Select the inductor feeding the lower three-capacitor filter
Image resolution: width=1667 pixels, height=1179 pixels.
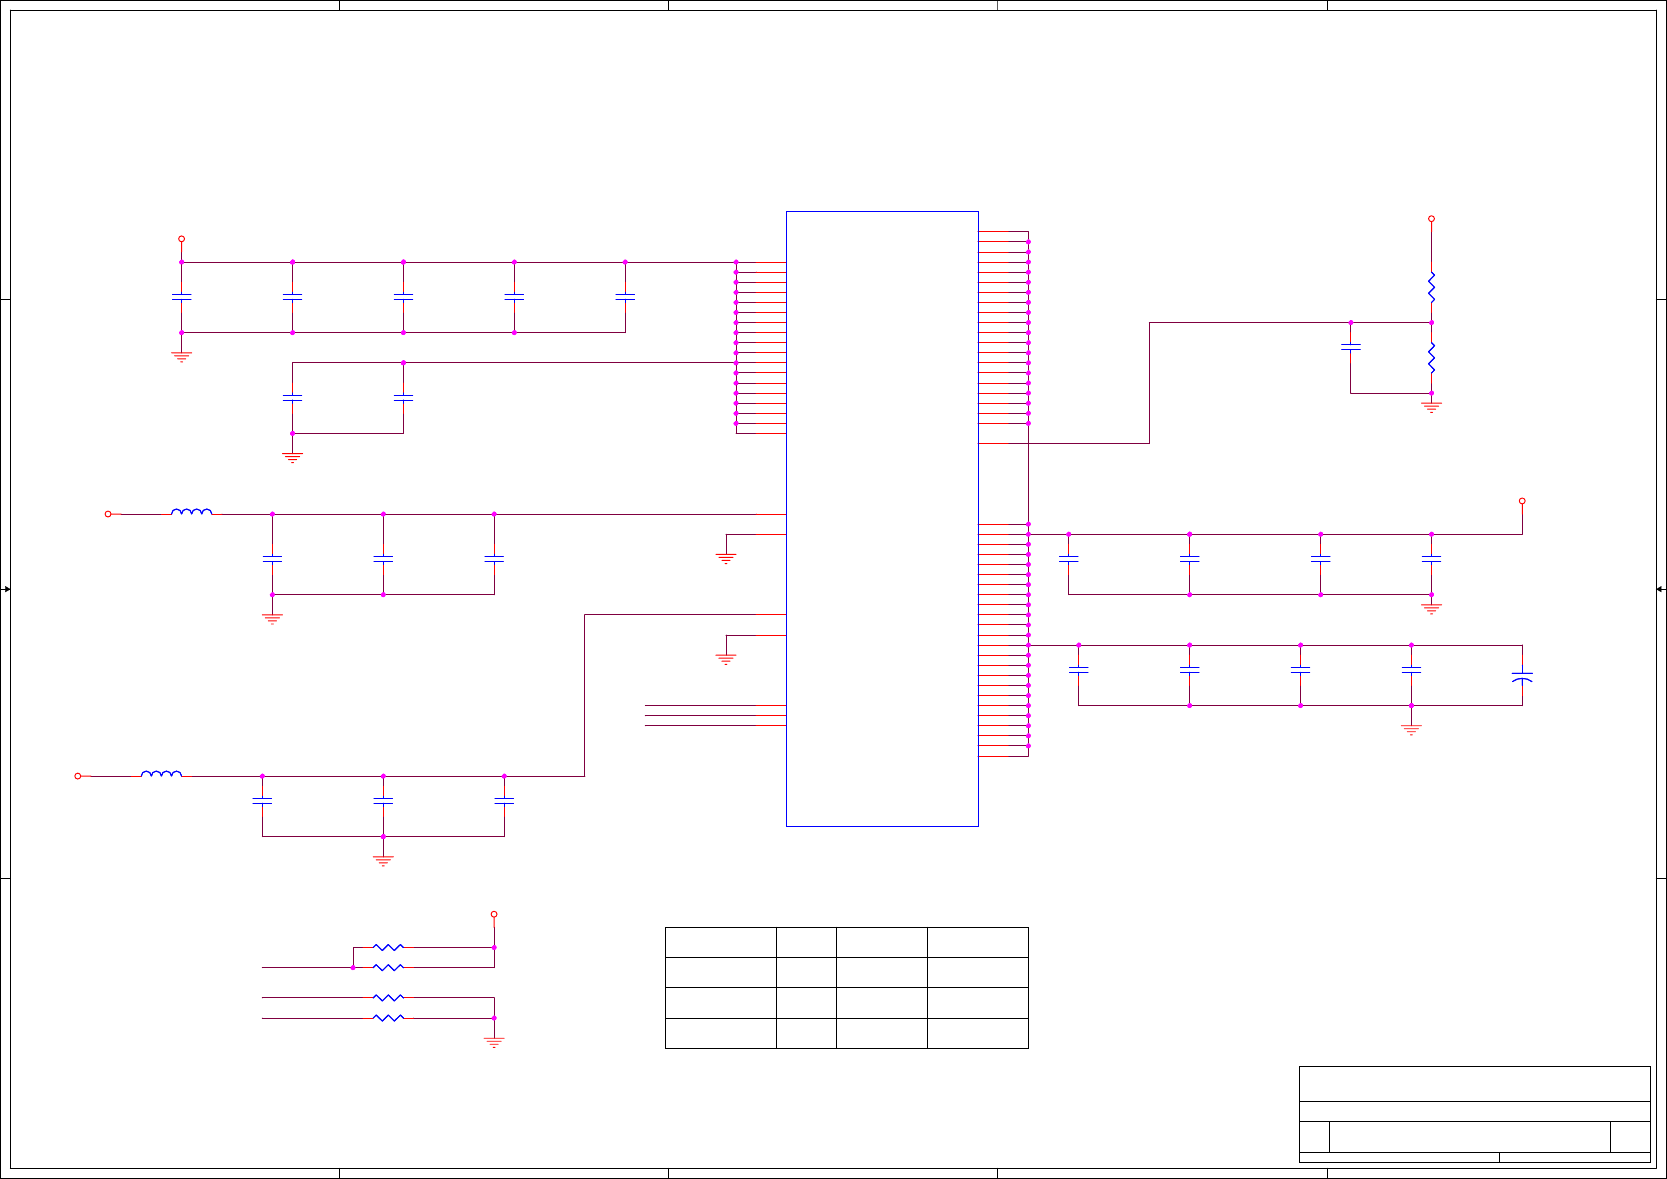point(161,773)
